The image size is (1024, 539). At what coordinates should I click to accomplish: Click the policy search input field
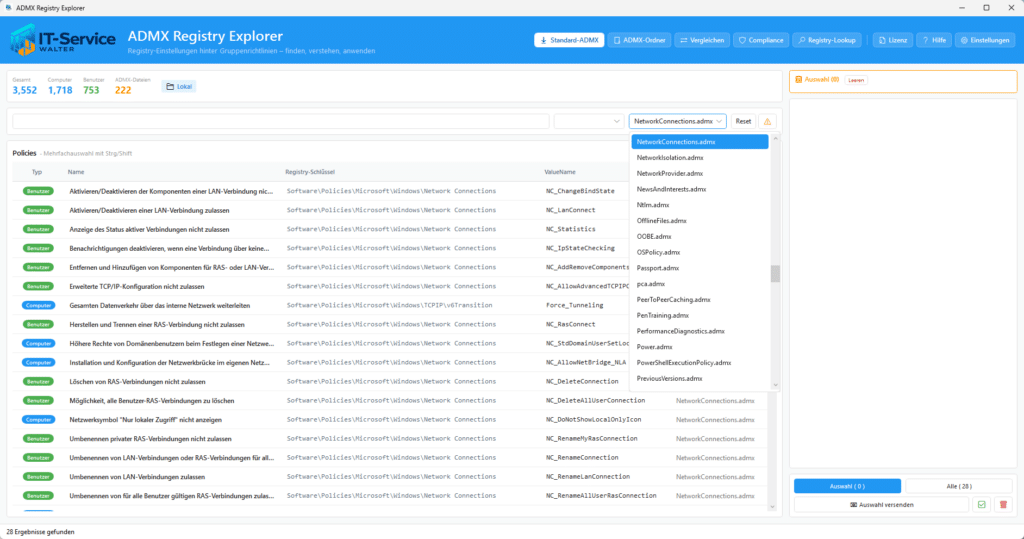coord(281,121)
